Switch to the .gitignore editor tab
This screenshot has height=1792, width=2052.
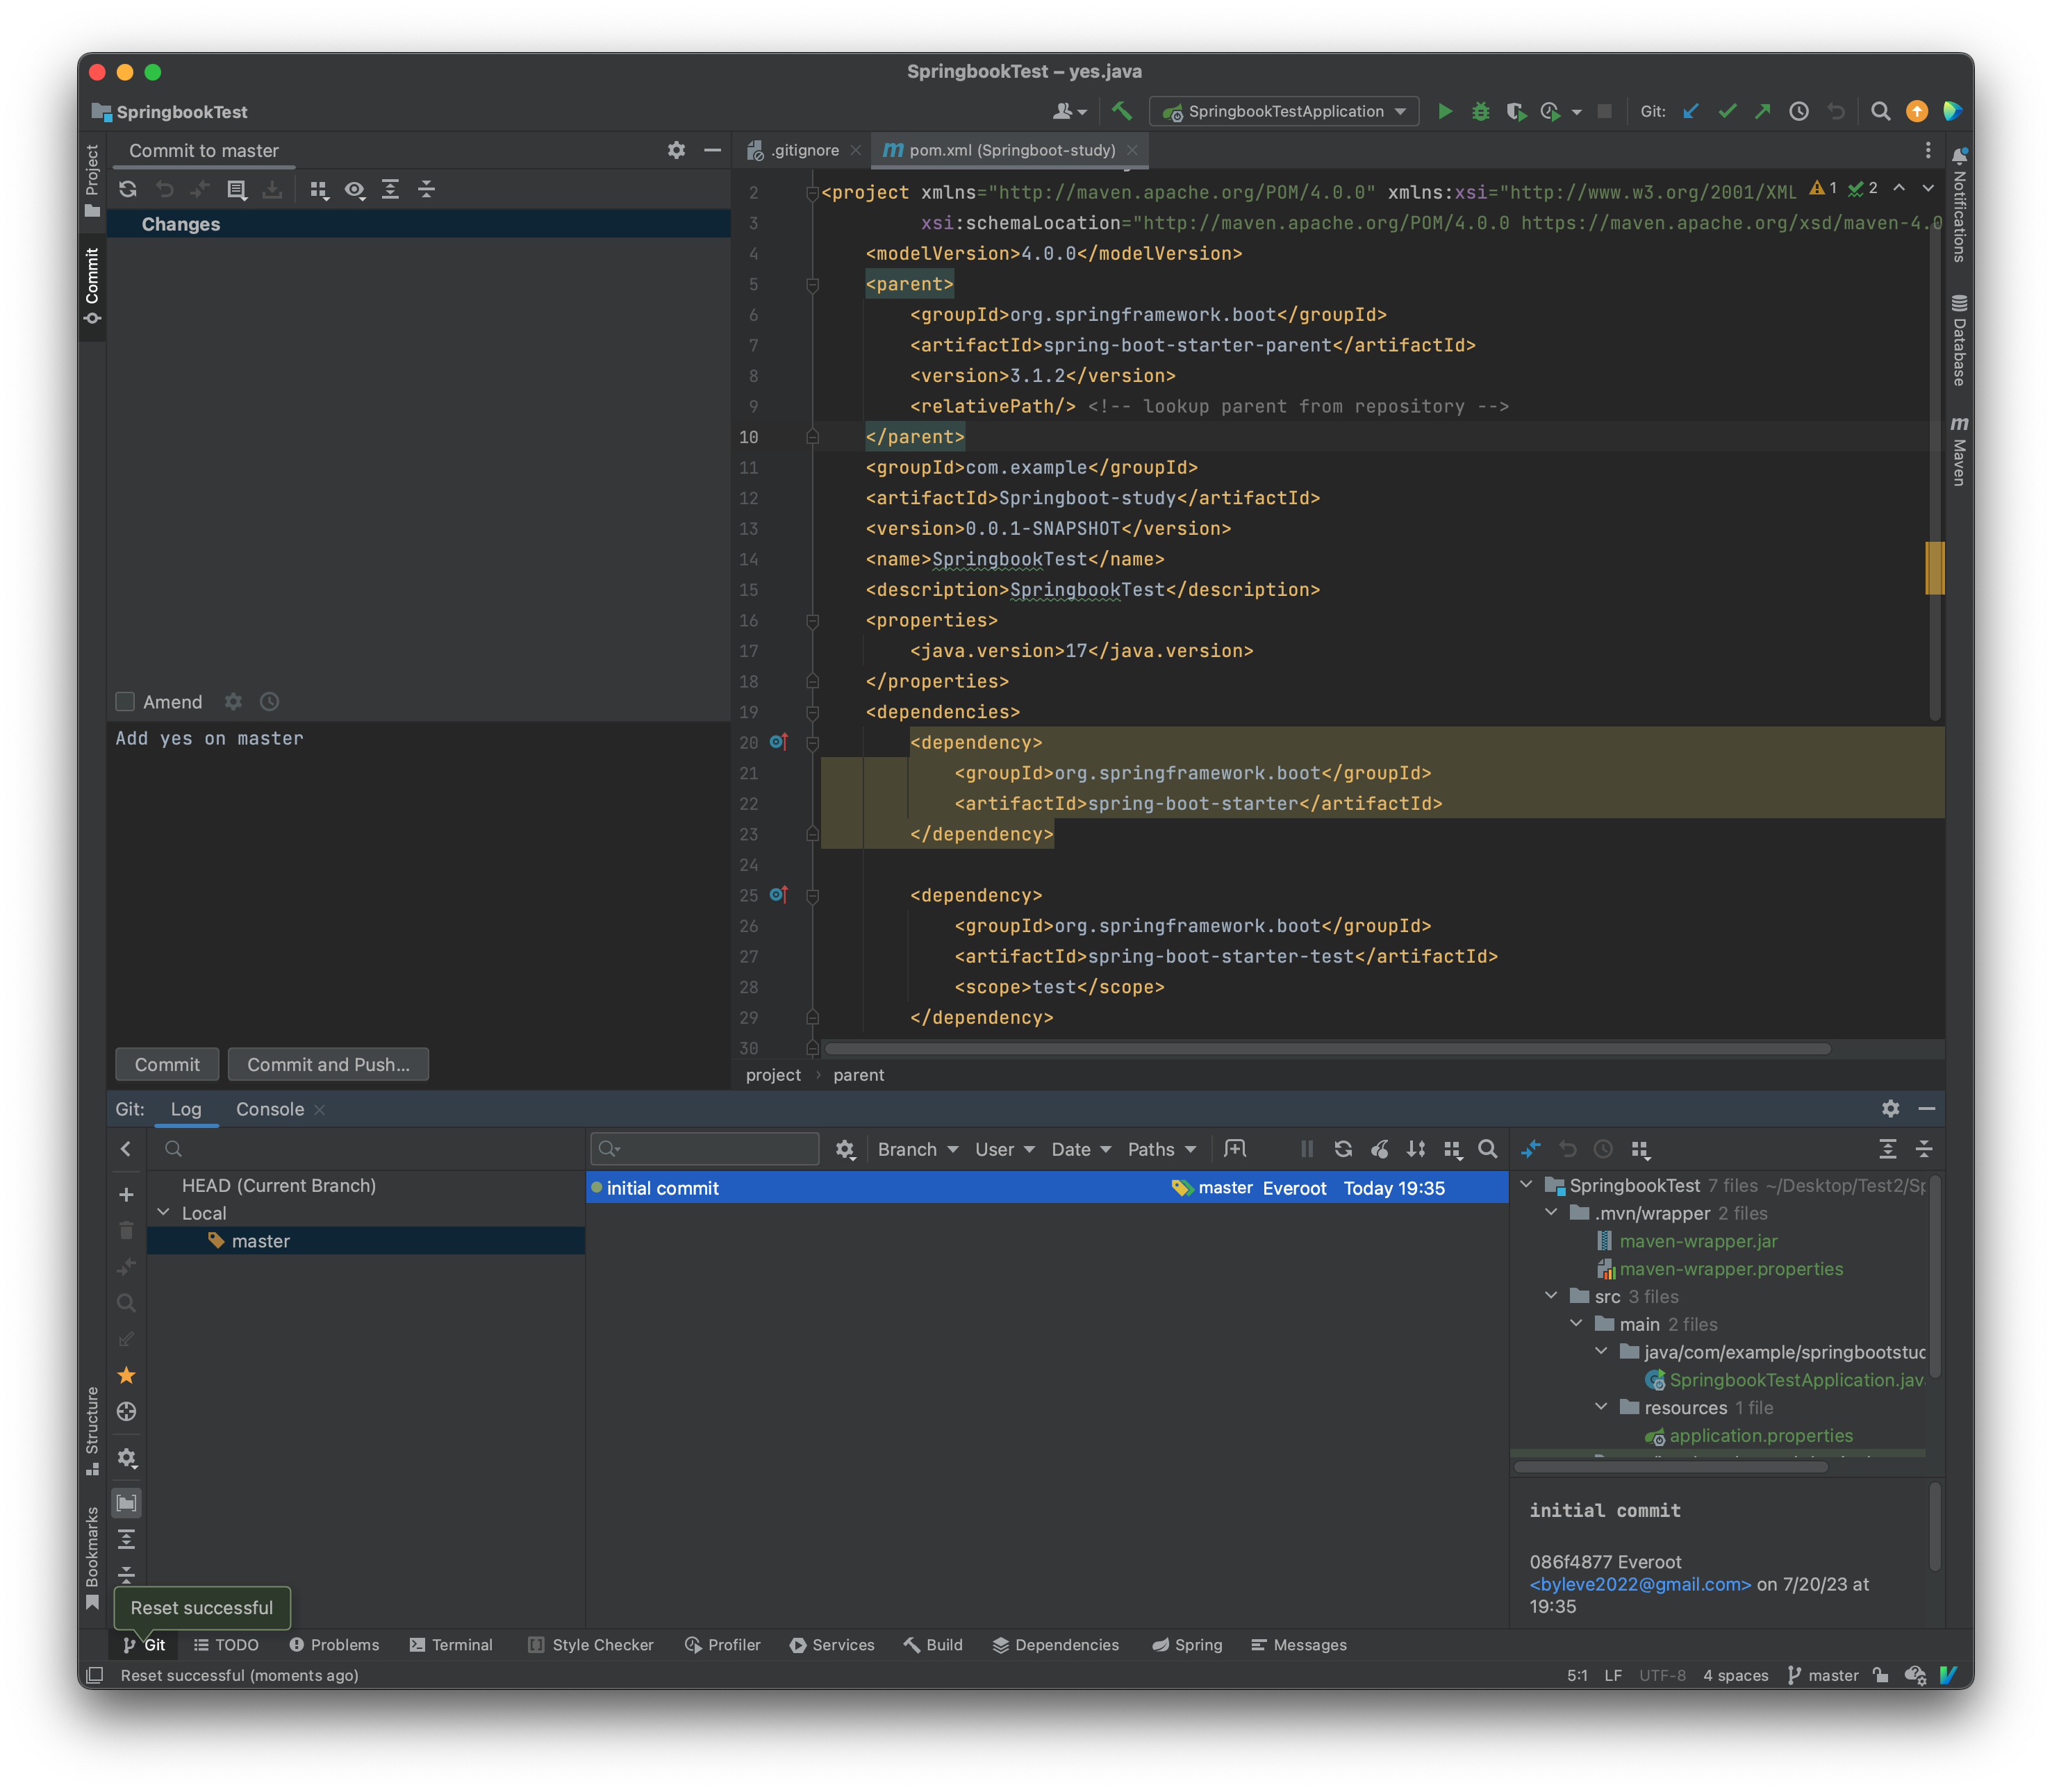point(804,150)
